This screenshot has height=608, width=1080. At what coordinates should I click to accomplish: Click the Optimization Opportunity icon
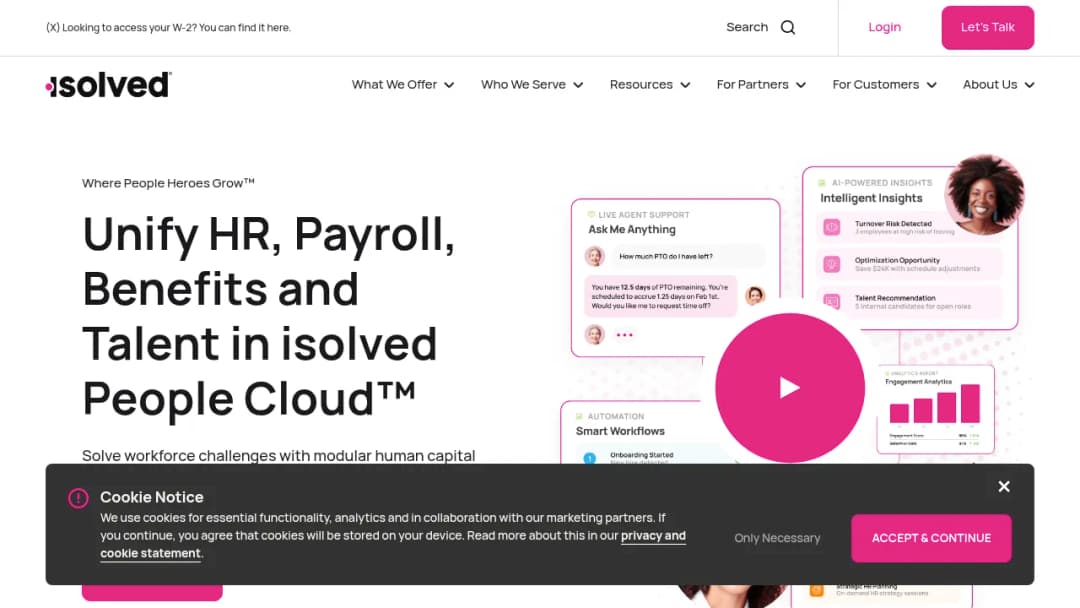coord(832,264)
